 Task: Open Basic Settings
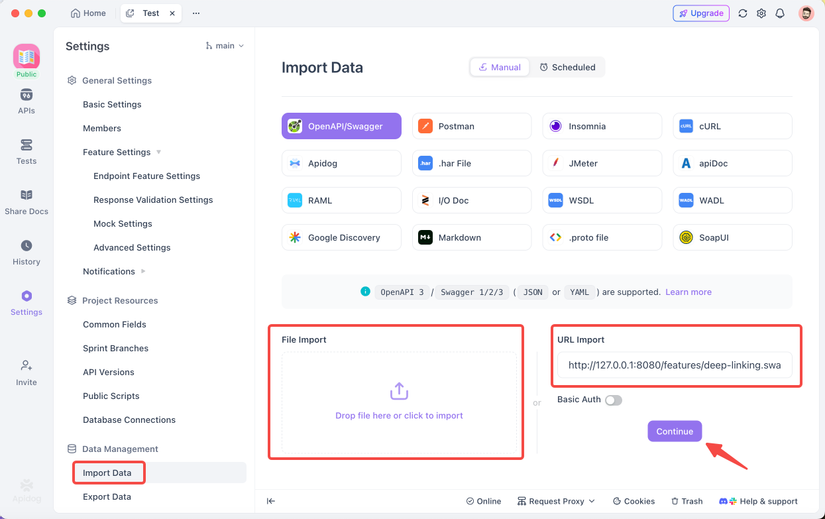point(112,104)
